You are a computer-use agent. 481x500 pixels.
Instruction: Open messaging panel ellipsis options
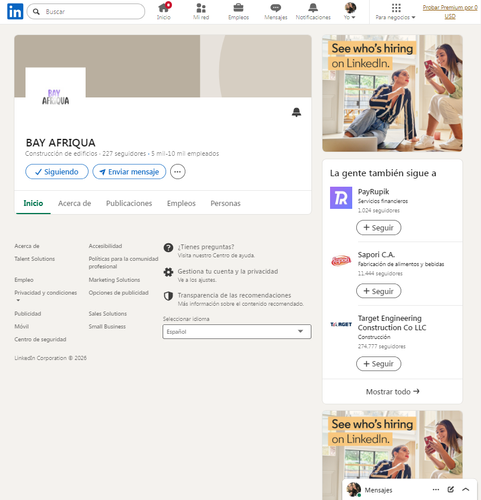click(x=436, y=490)
